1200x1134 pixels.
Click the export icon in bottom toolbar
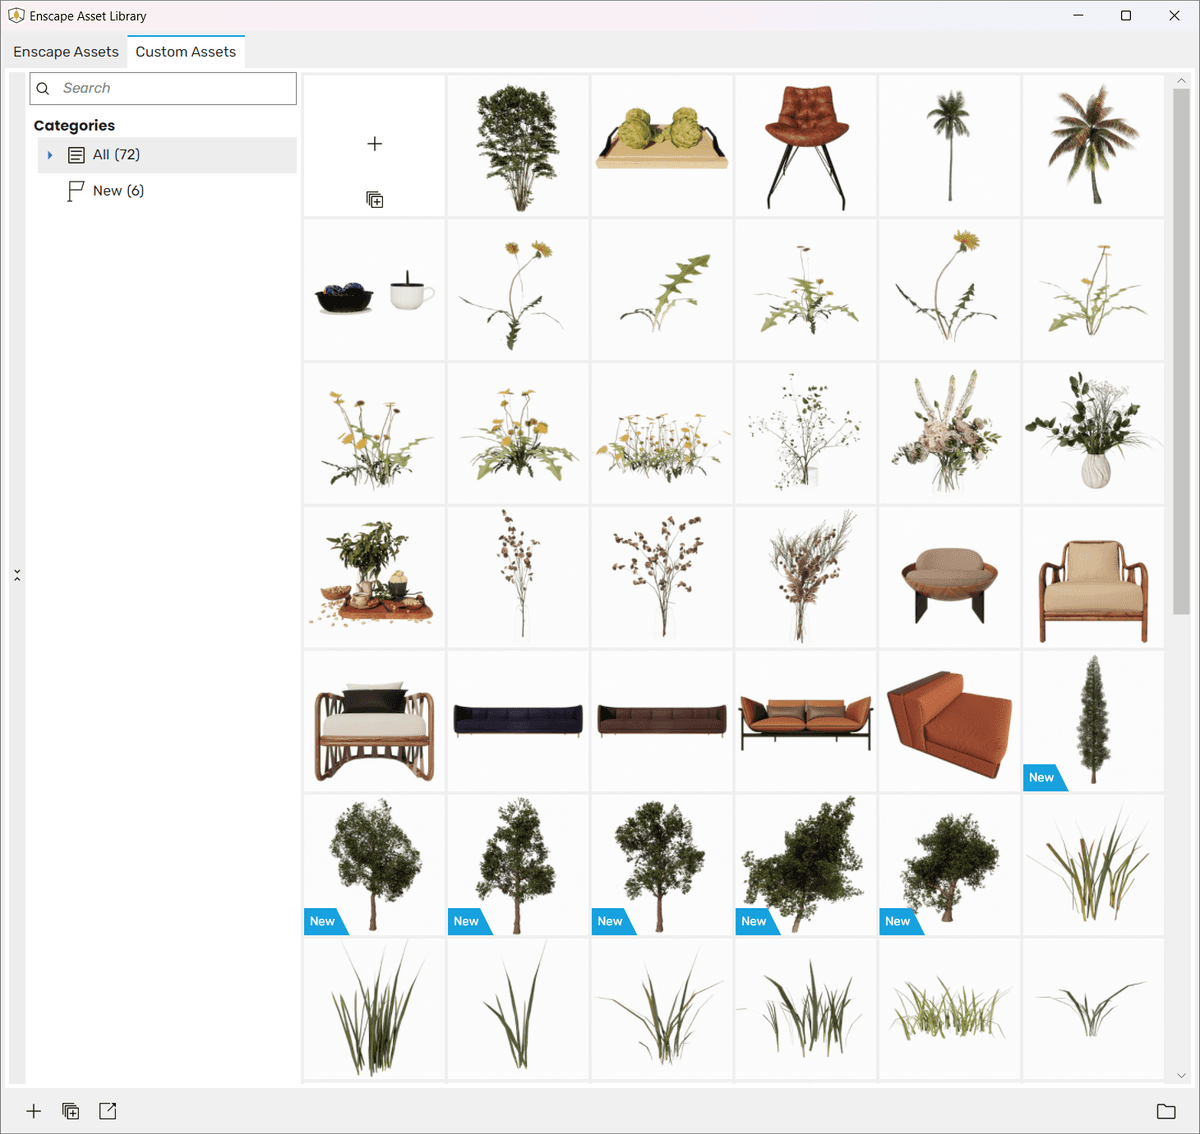[x=108, y=1111]
